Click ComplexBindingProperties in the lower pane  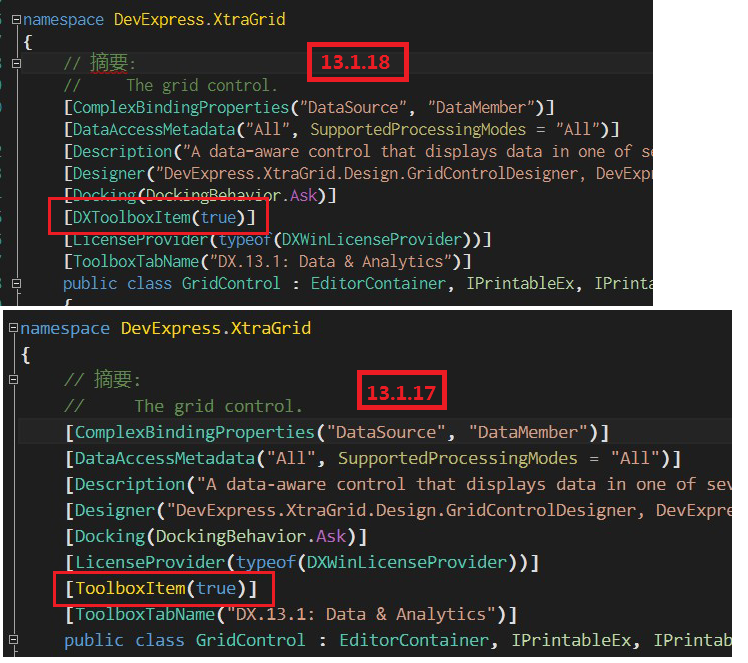click(x=195, y=432)
